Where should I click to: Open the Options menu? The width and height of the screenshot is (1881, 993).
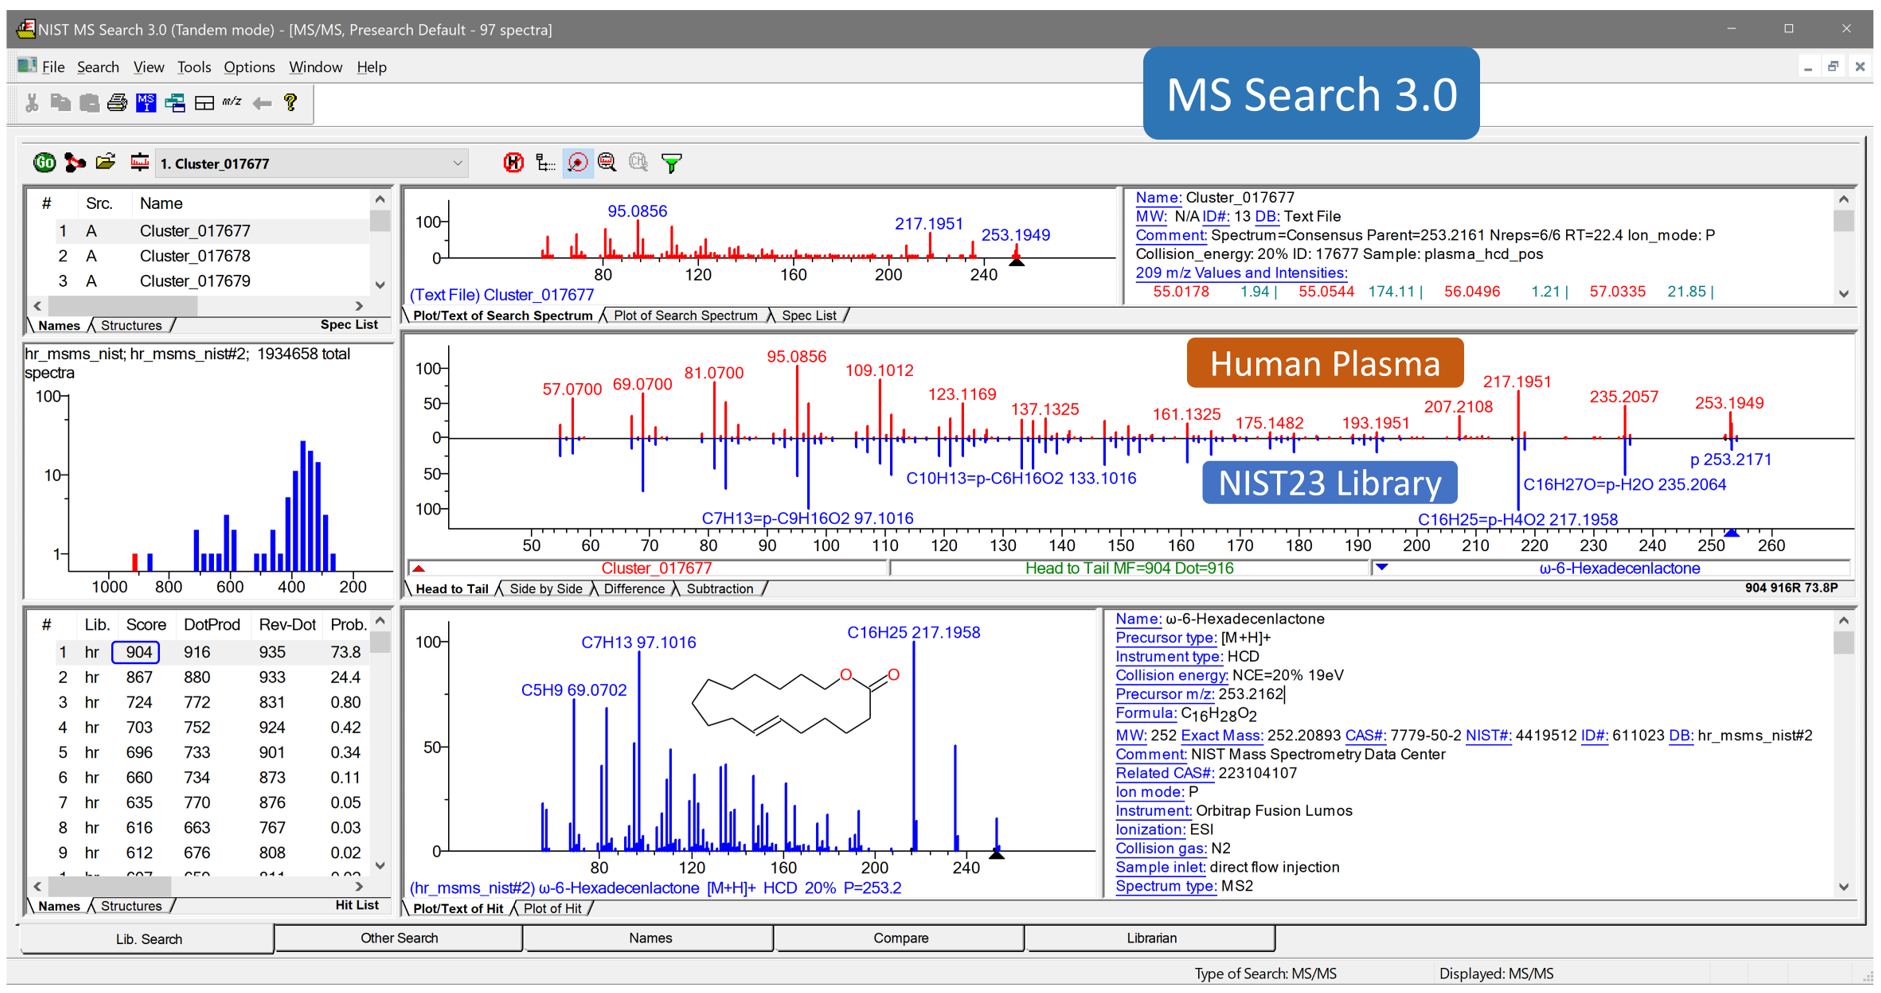[248, 67]
